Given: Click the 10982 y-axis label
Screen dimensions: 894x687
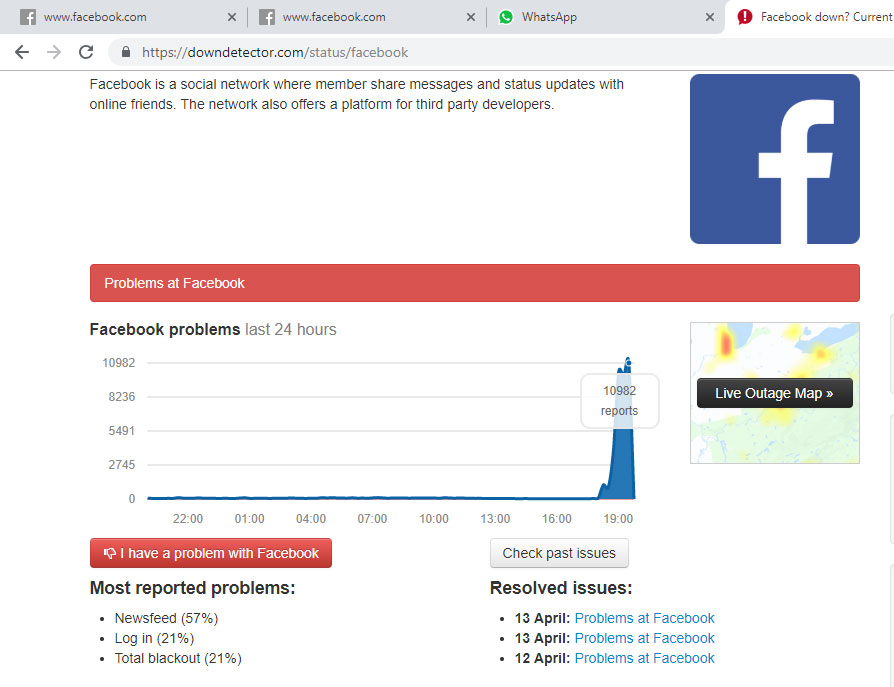Looking at the screenshot, I should pos(119,363).
